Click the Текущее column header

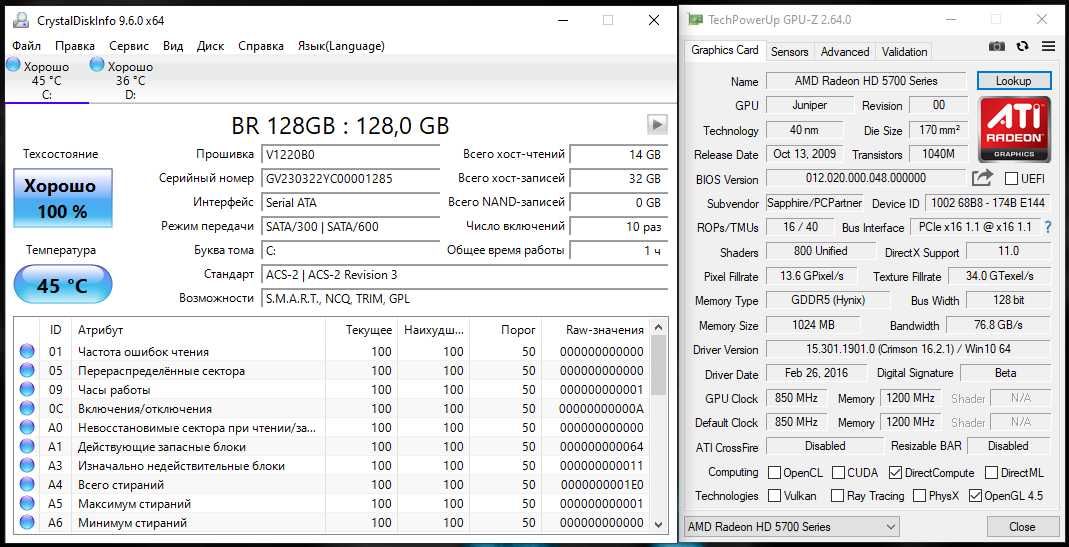(x=361, y=329)
